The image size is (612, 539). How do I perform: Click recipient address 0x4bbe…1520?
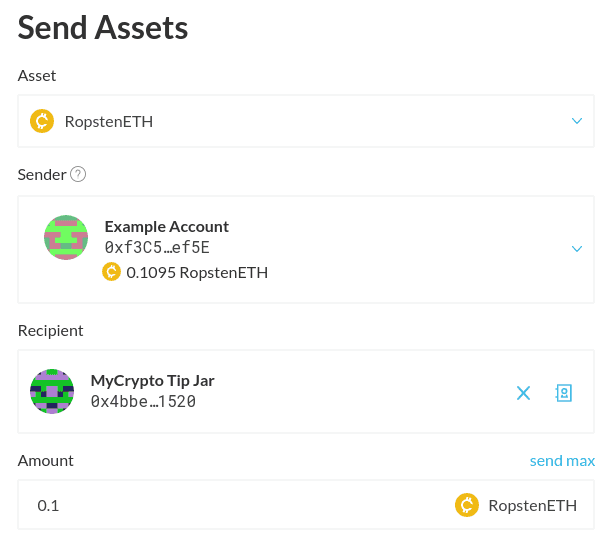143,402
